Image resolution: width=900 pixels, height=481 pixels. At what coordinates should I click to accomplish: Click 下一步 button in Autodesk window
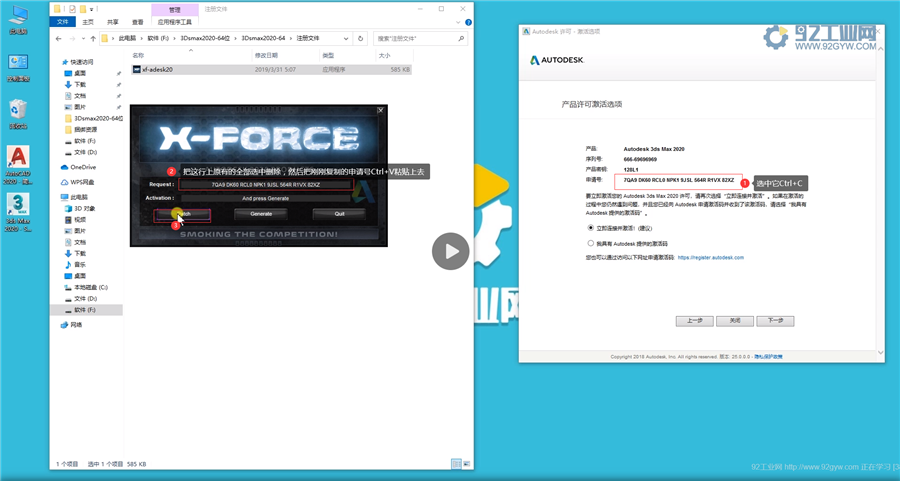775,321
